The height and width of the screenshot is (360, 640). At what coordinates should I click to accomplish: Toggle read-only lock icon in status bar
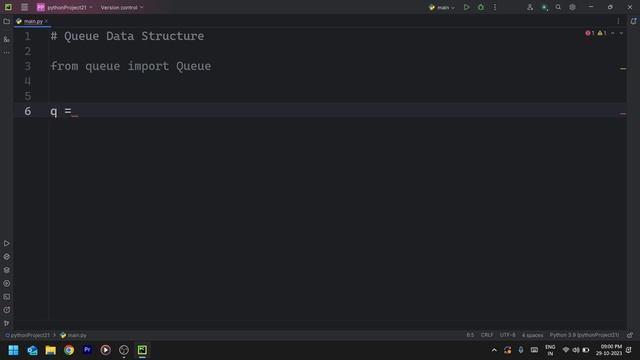point(630,335)
